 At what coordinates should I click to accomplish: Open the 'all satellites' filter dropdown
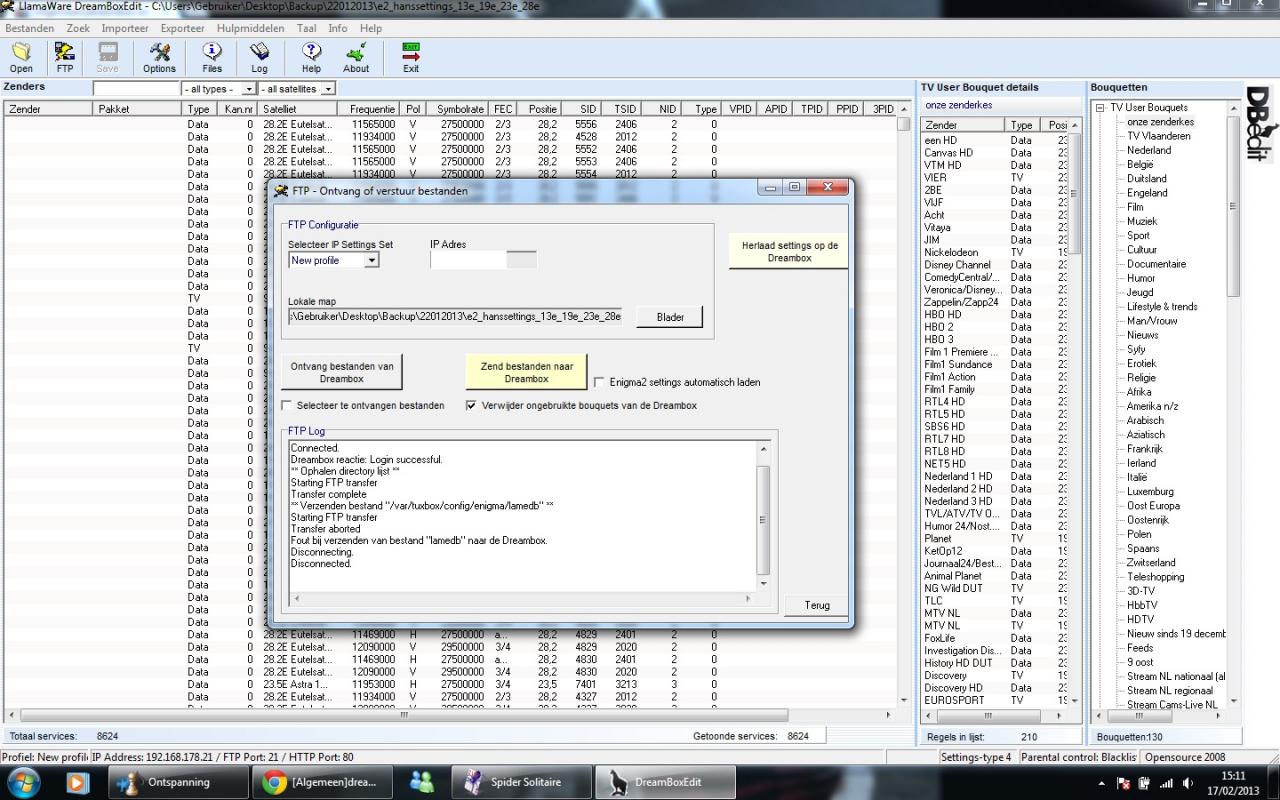[x=327, y=89]
